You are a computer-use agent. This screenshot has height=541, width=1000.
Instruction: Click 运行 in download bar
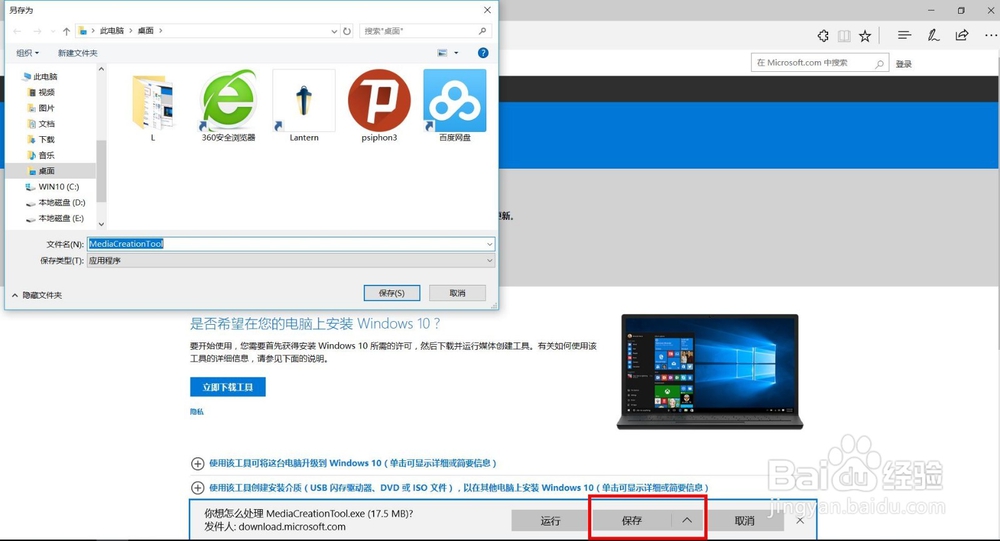(550, 521)
